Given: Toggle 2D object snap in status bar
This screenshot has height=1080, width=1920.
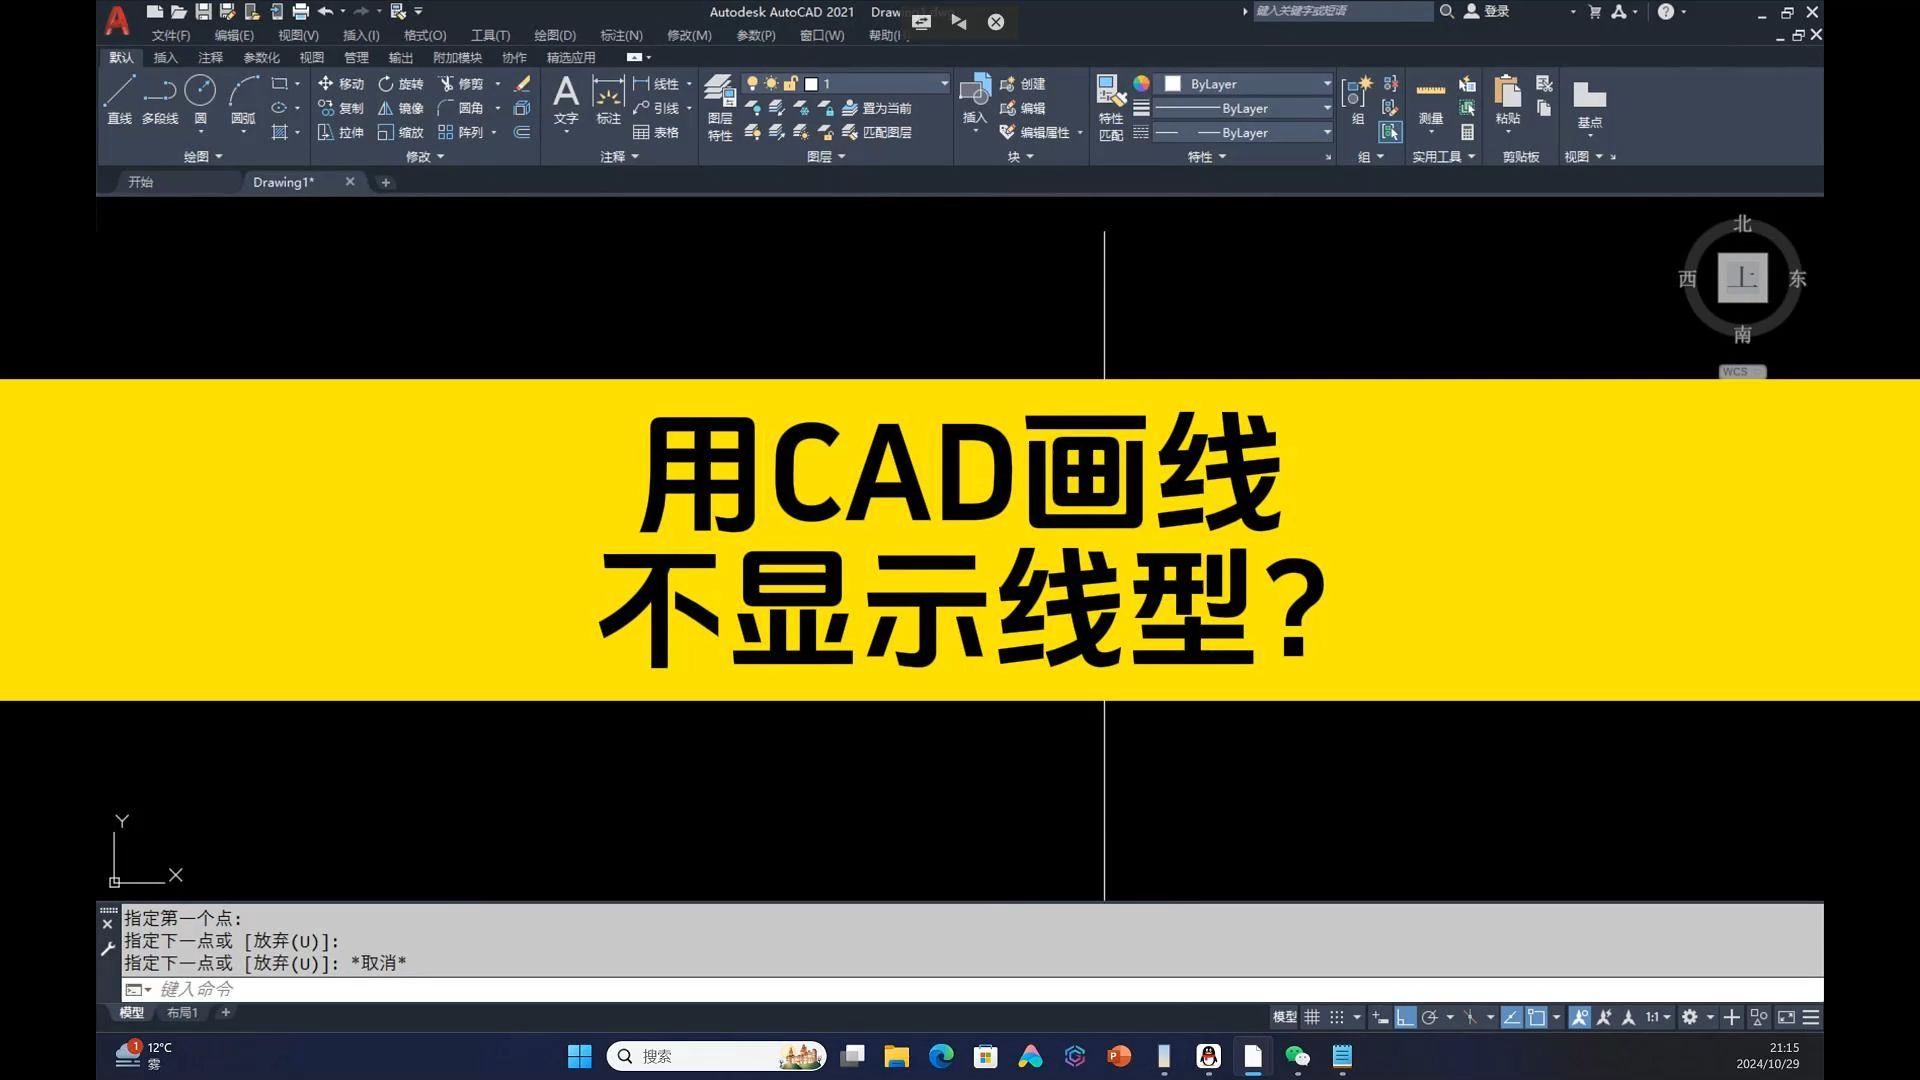Looking at the screenshot, I should pos(1537,1017).
